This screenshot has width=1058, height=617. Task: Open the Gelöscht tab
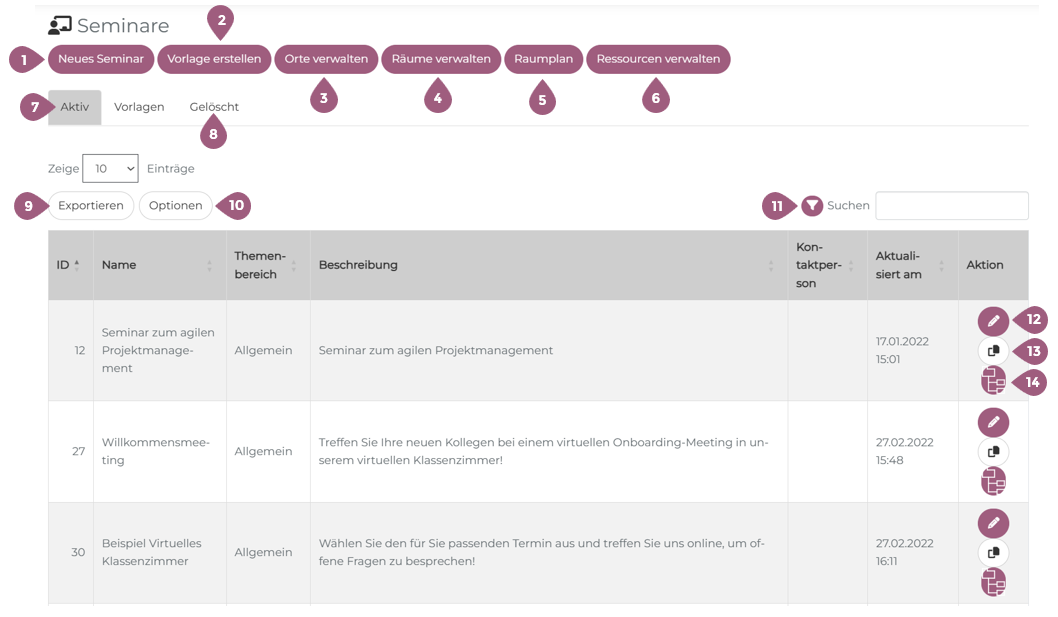pos(214,107)
